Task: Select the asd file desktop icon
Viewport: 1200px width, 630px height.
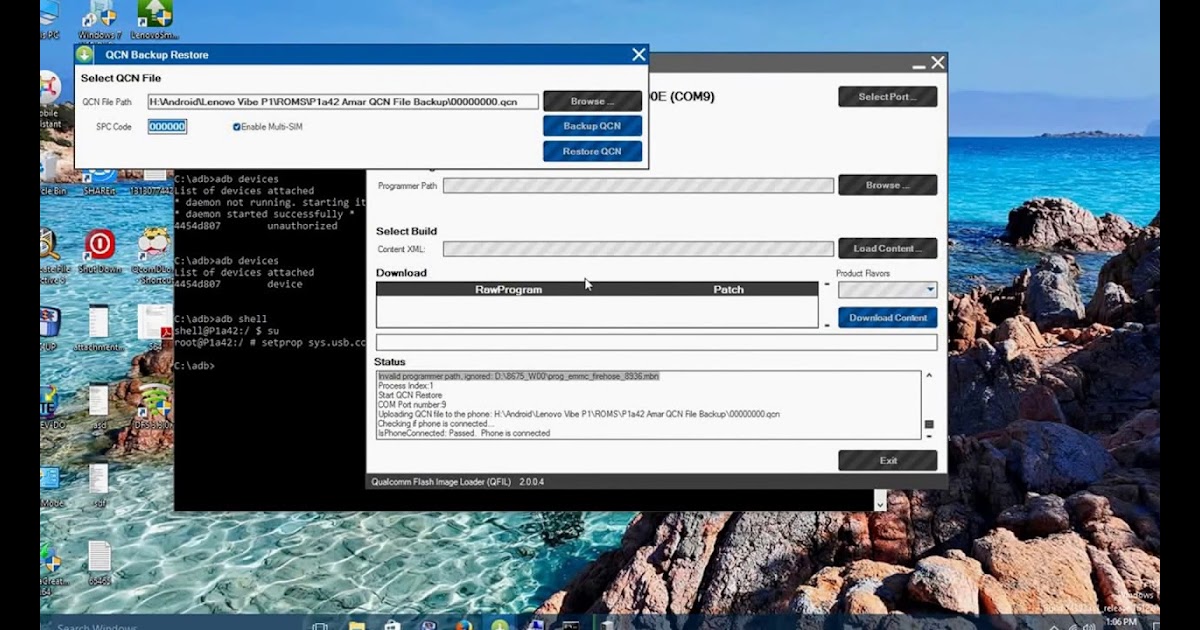Action: pyautogui.click(x=99, y=407)
